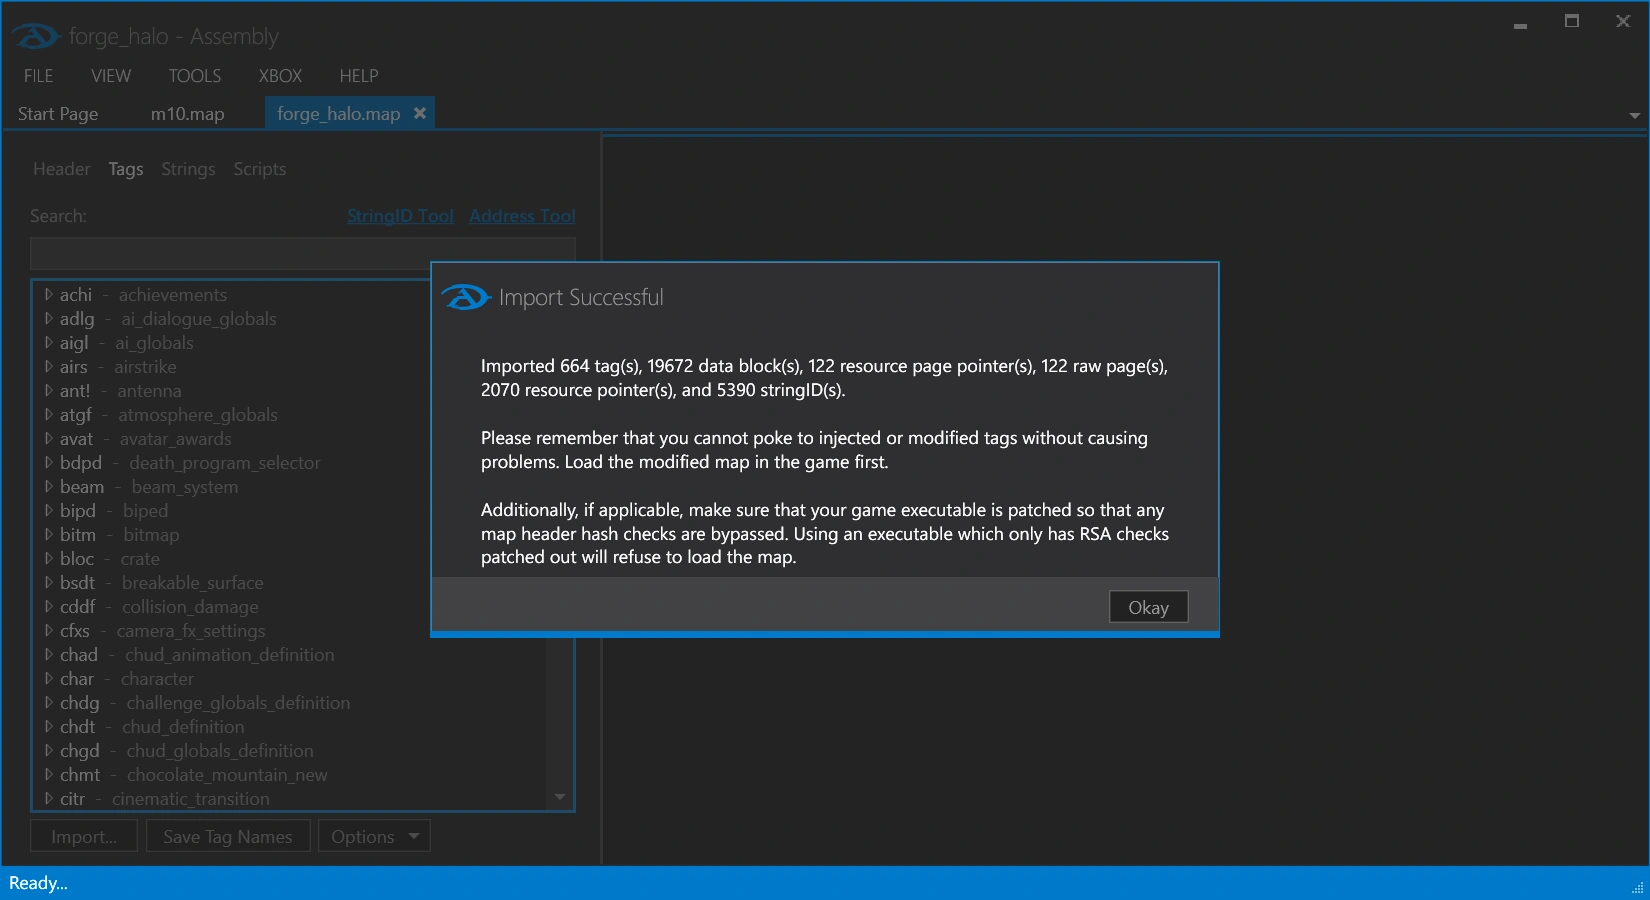
Task: Select the cinematic_transition tag class row
Action: pyautogui.click(x=164, y=799)
